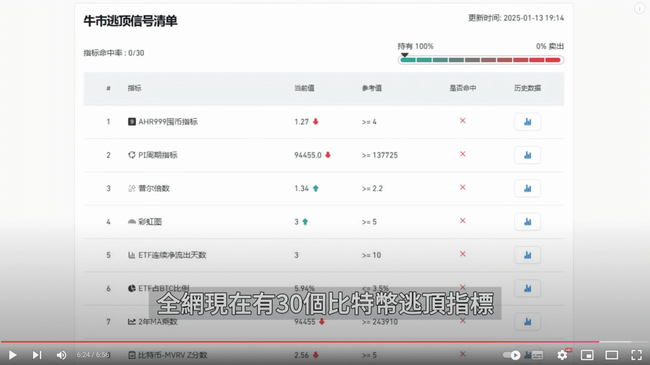The width and height of the screenshot is (650, 365).
Task: Click reference value >= 10
Action: click(x=371, y=255)
